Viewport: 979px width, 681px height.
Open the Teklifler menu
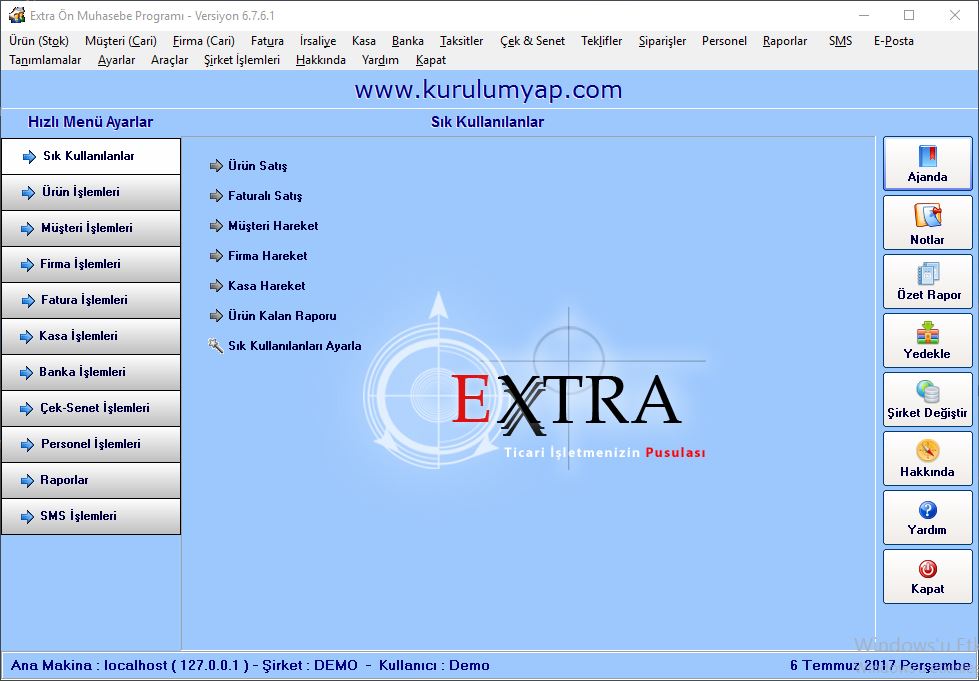pos(601,41)
